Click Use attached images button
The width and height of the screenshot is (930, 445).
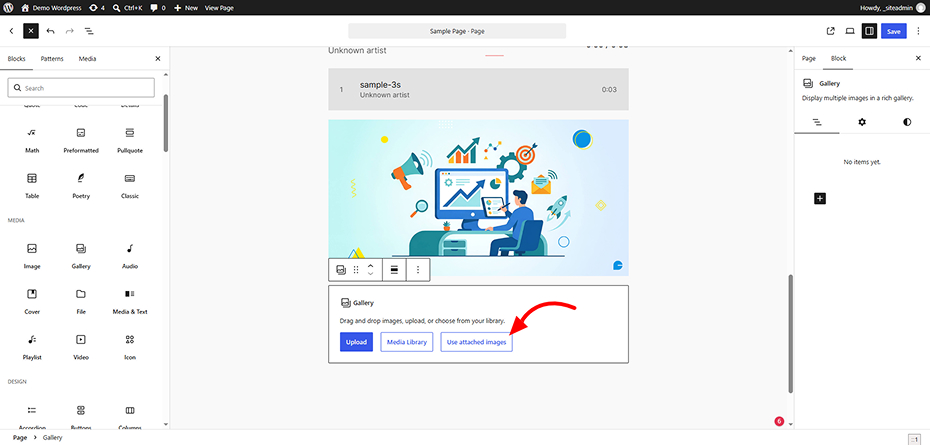click(x=476, y=342)
